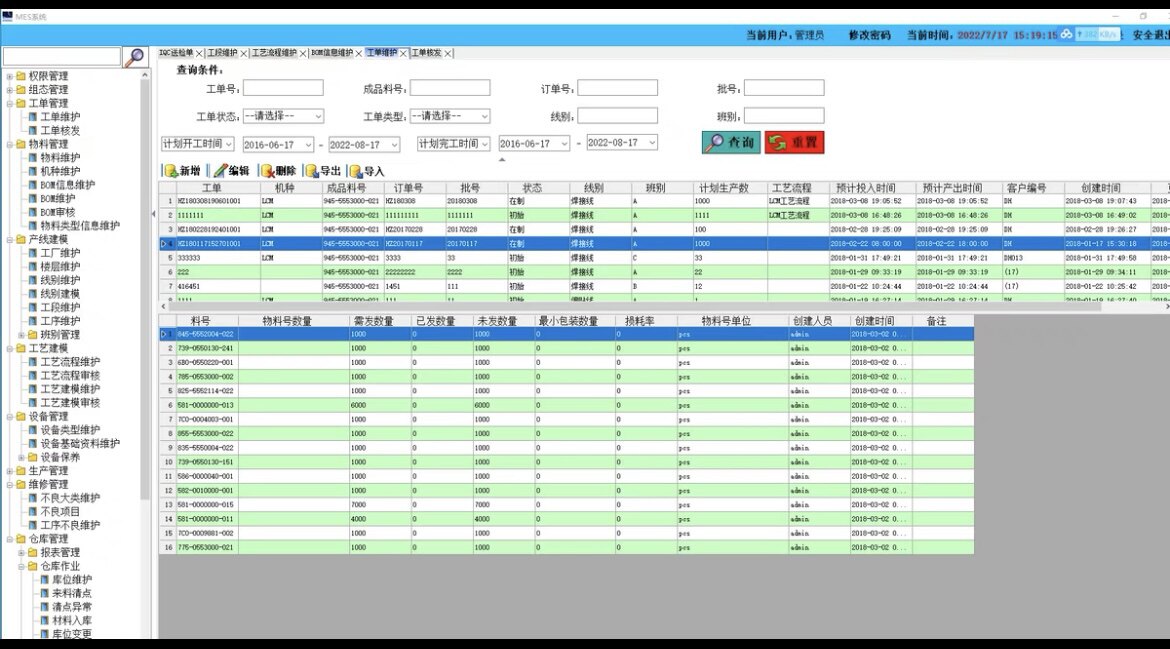Switch to the 工艺流程维护 tab
The height and width of the screenshot is (649, 1170).
coord(273,53)
